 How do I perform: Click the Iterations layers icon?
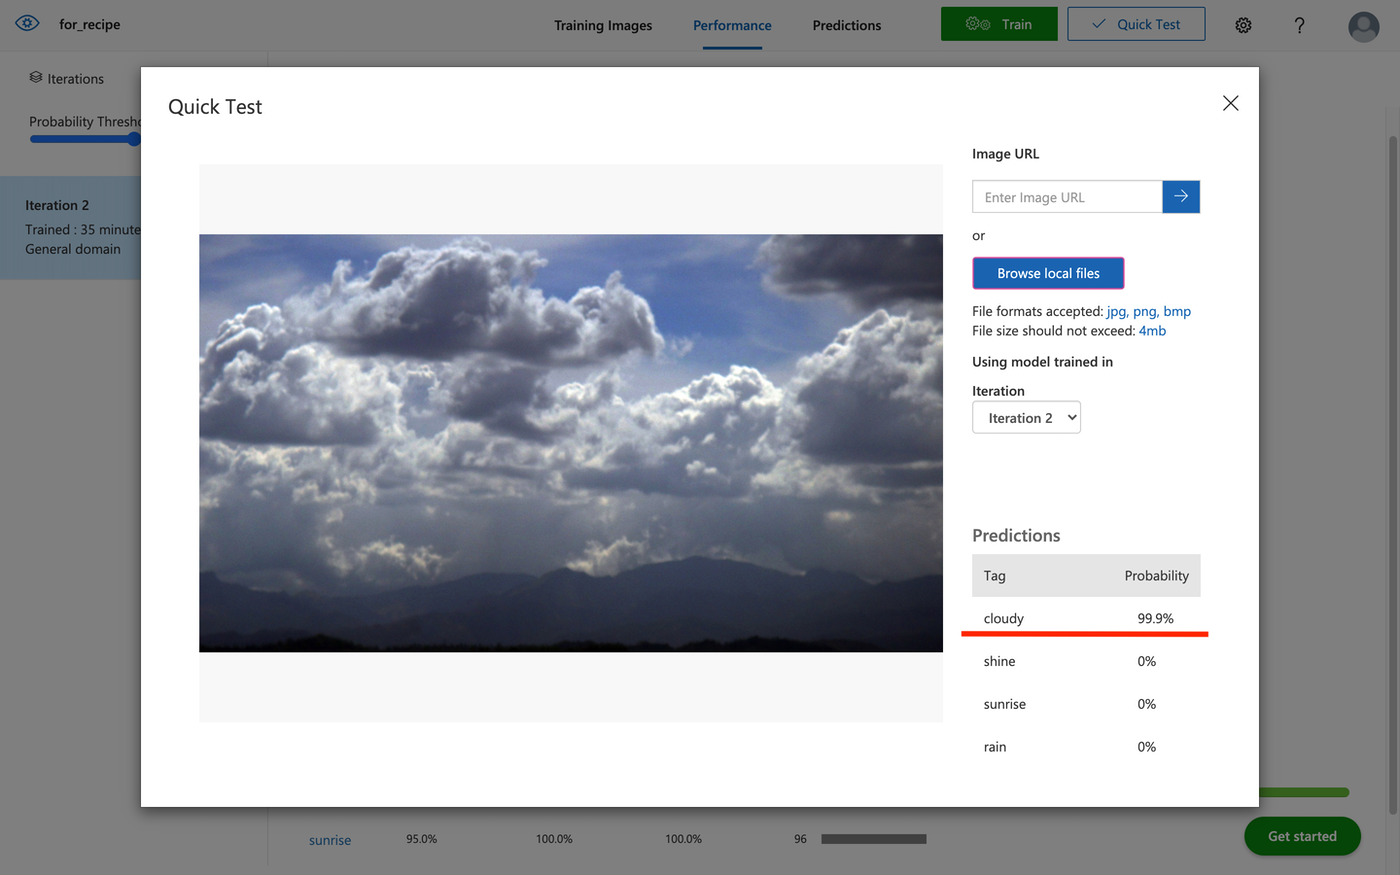click(36, 78)
